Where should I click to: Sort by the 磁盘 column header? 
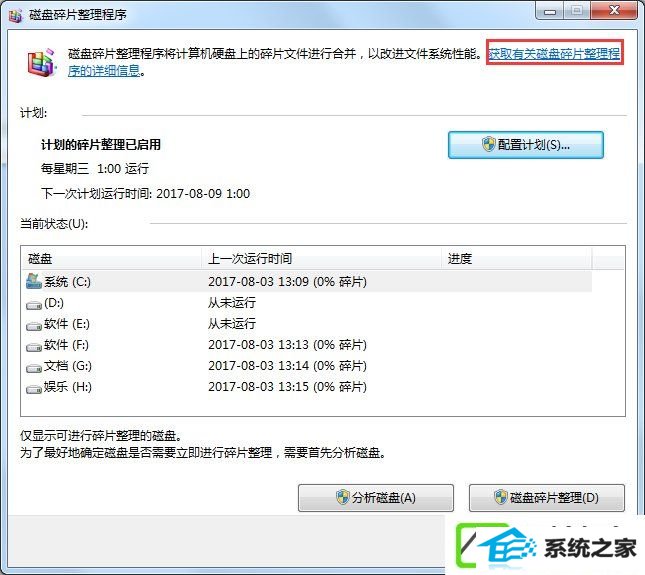(x=111, y=258)
